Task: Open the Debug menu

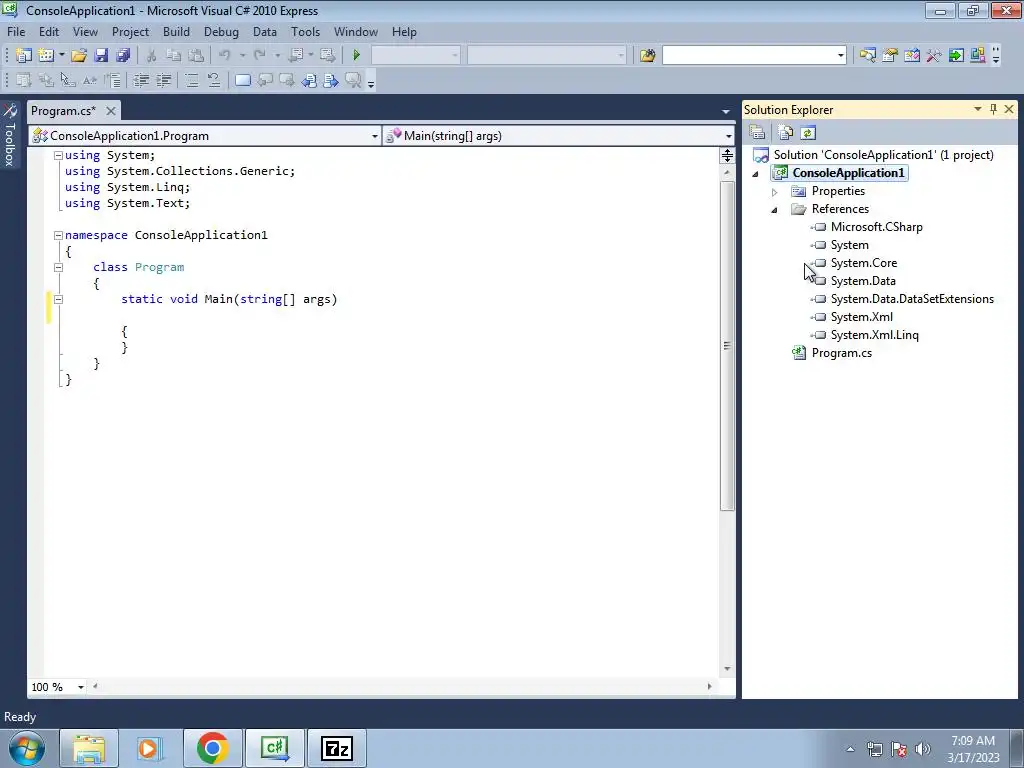Action: [221, 31]
